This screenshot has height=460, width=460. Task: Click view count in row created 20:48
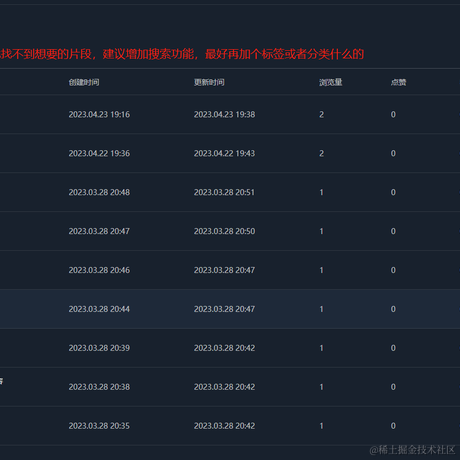coord(321,192)
